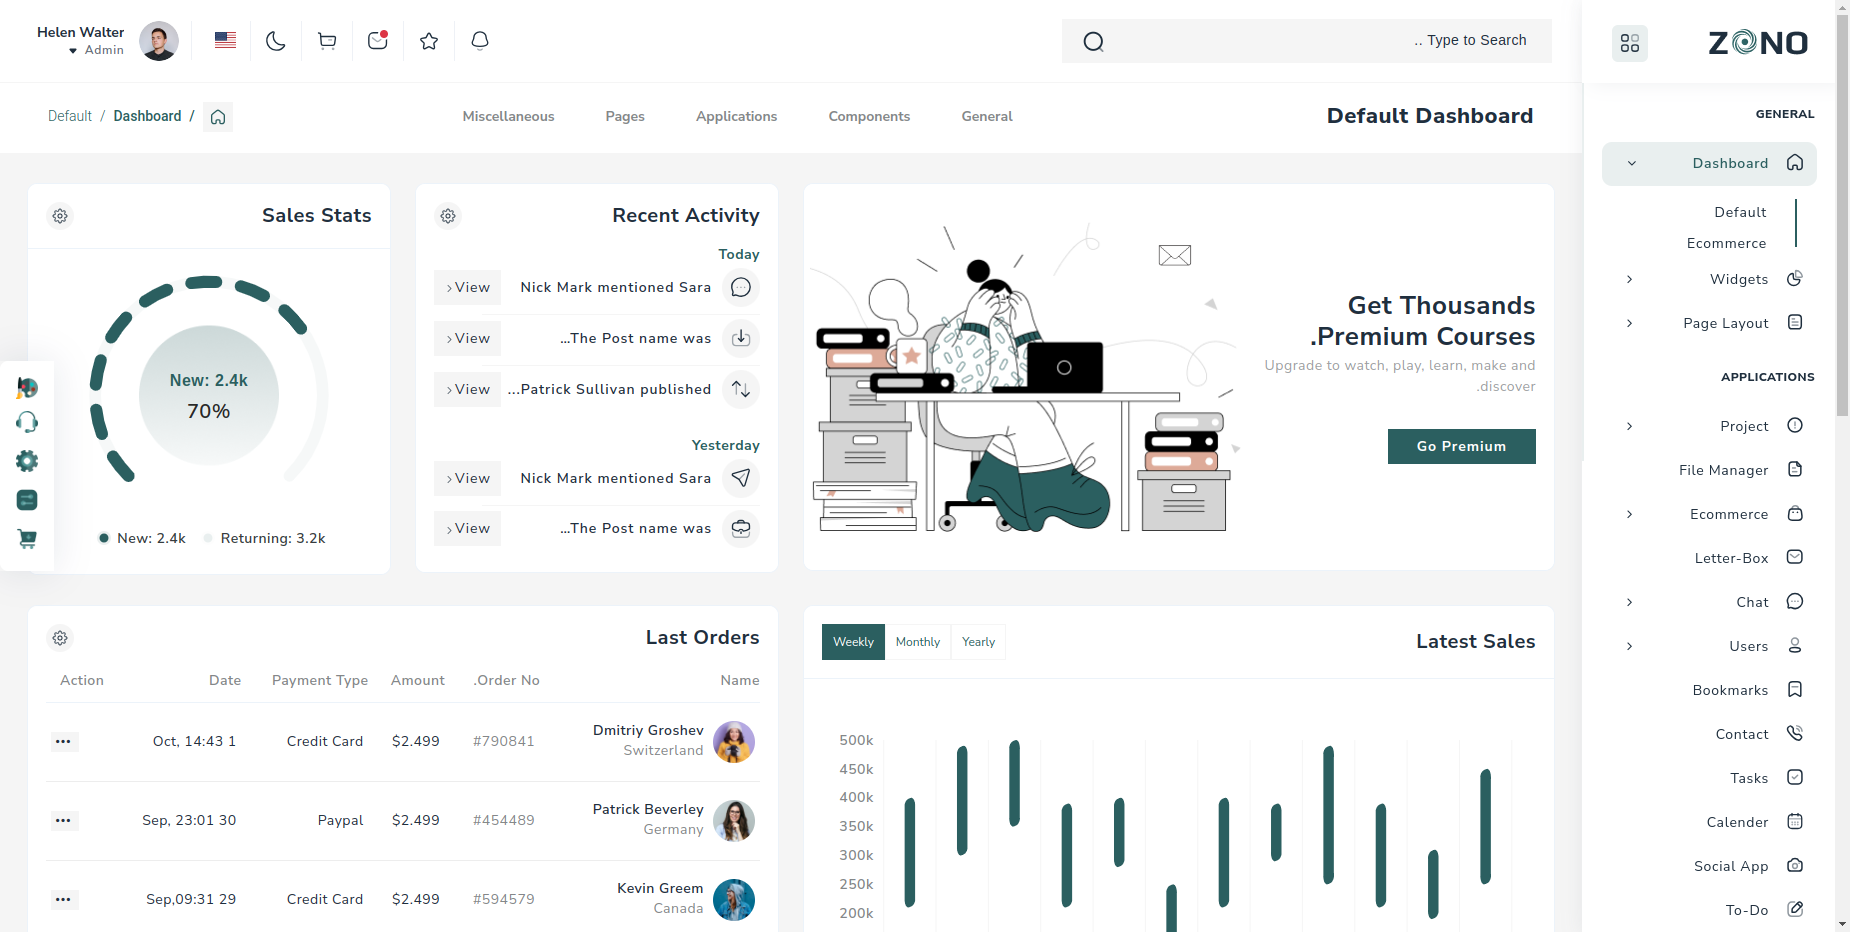This screenshot has height=932, width=1850.
Task: Open the shopping cart icon in header
Action: pyautogui.click(x=327, y=41)
